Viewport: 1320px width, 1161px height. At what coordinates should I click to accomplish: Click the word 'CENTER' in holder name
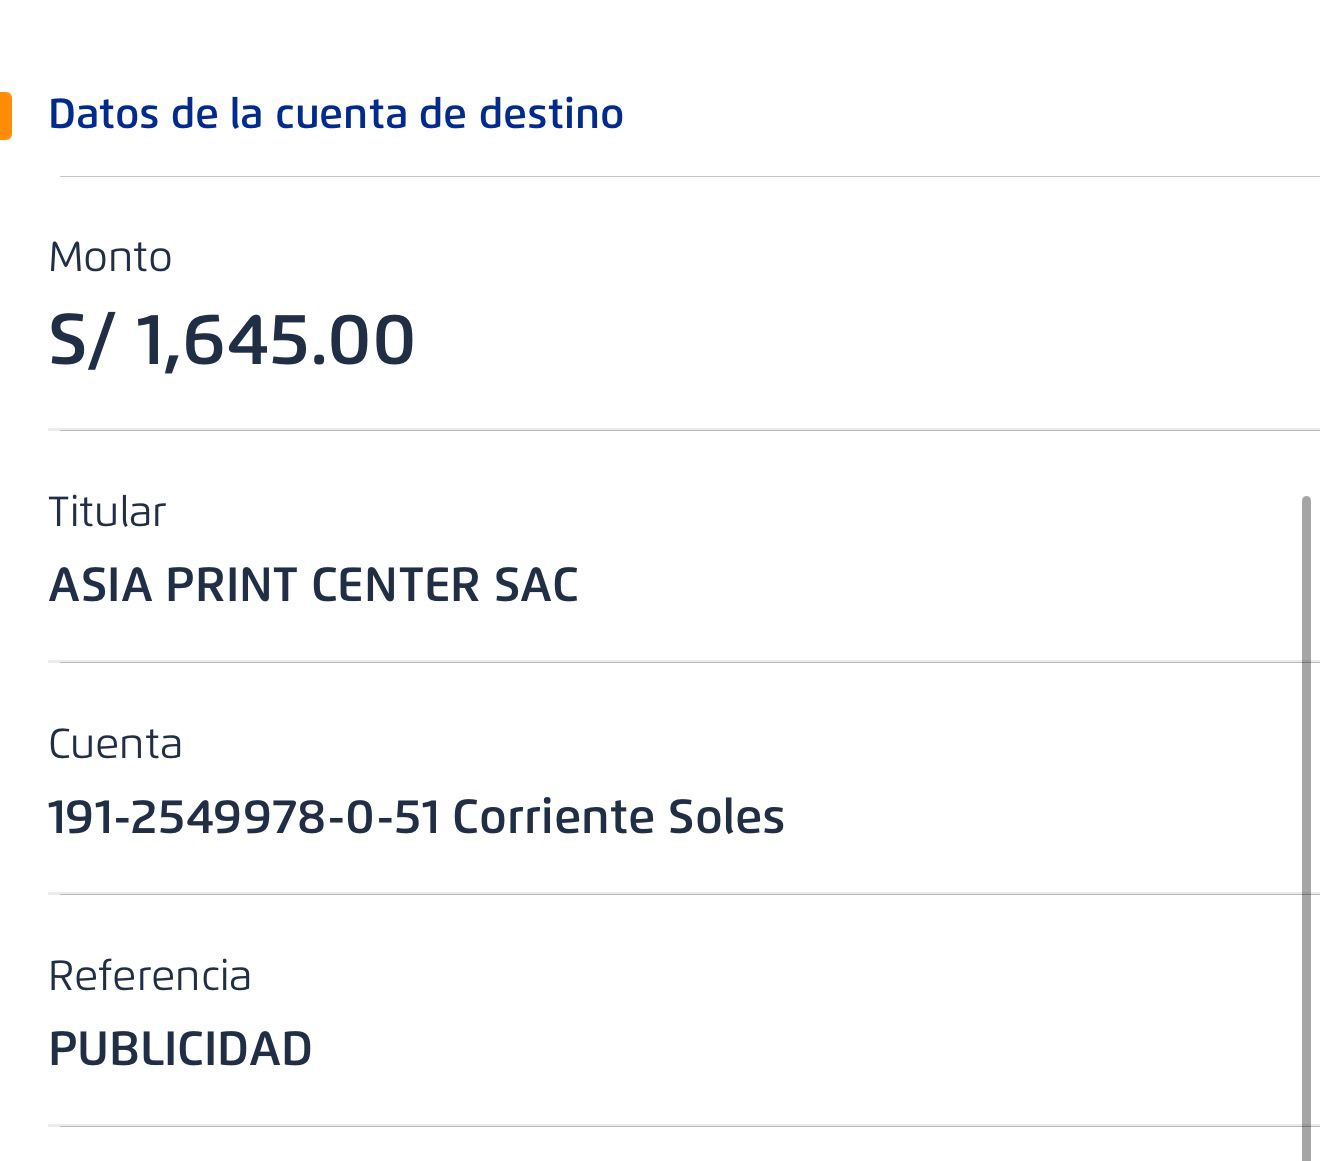[x=396, y=586]
